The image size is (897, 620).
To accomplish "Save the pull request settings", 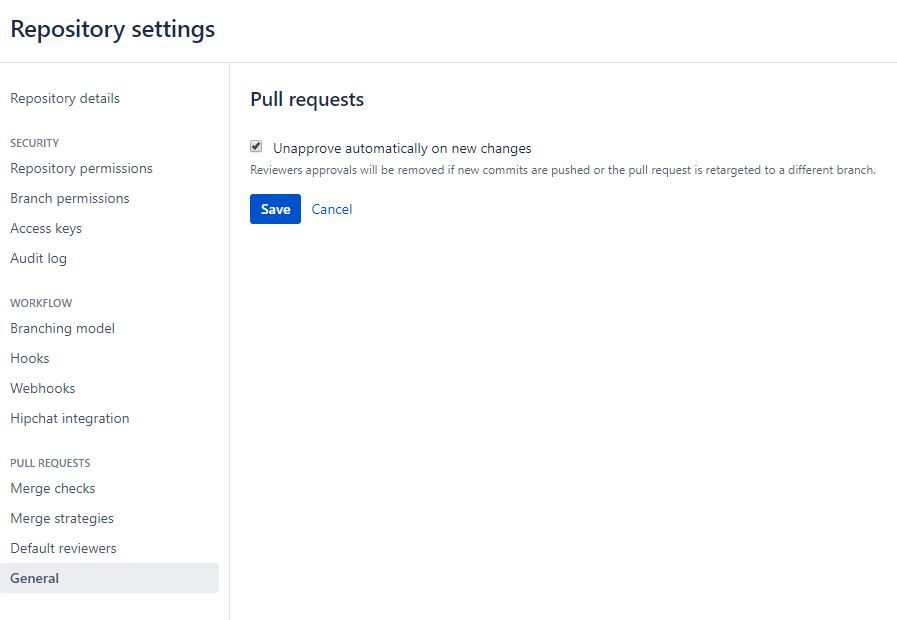I will (275, 209).
